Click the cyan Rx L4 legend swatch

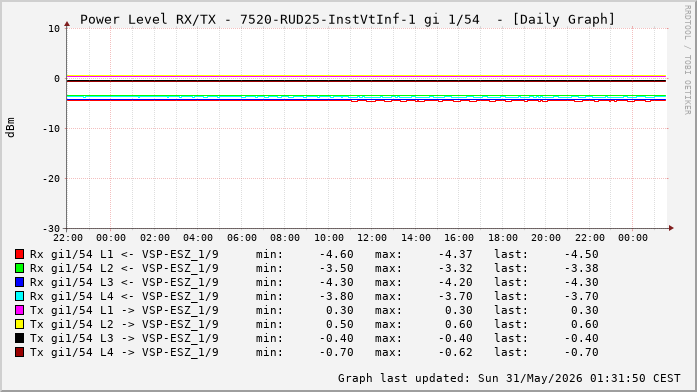coord(19,296)
